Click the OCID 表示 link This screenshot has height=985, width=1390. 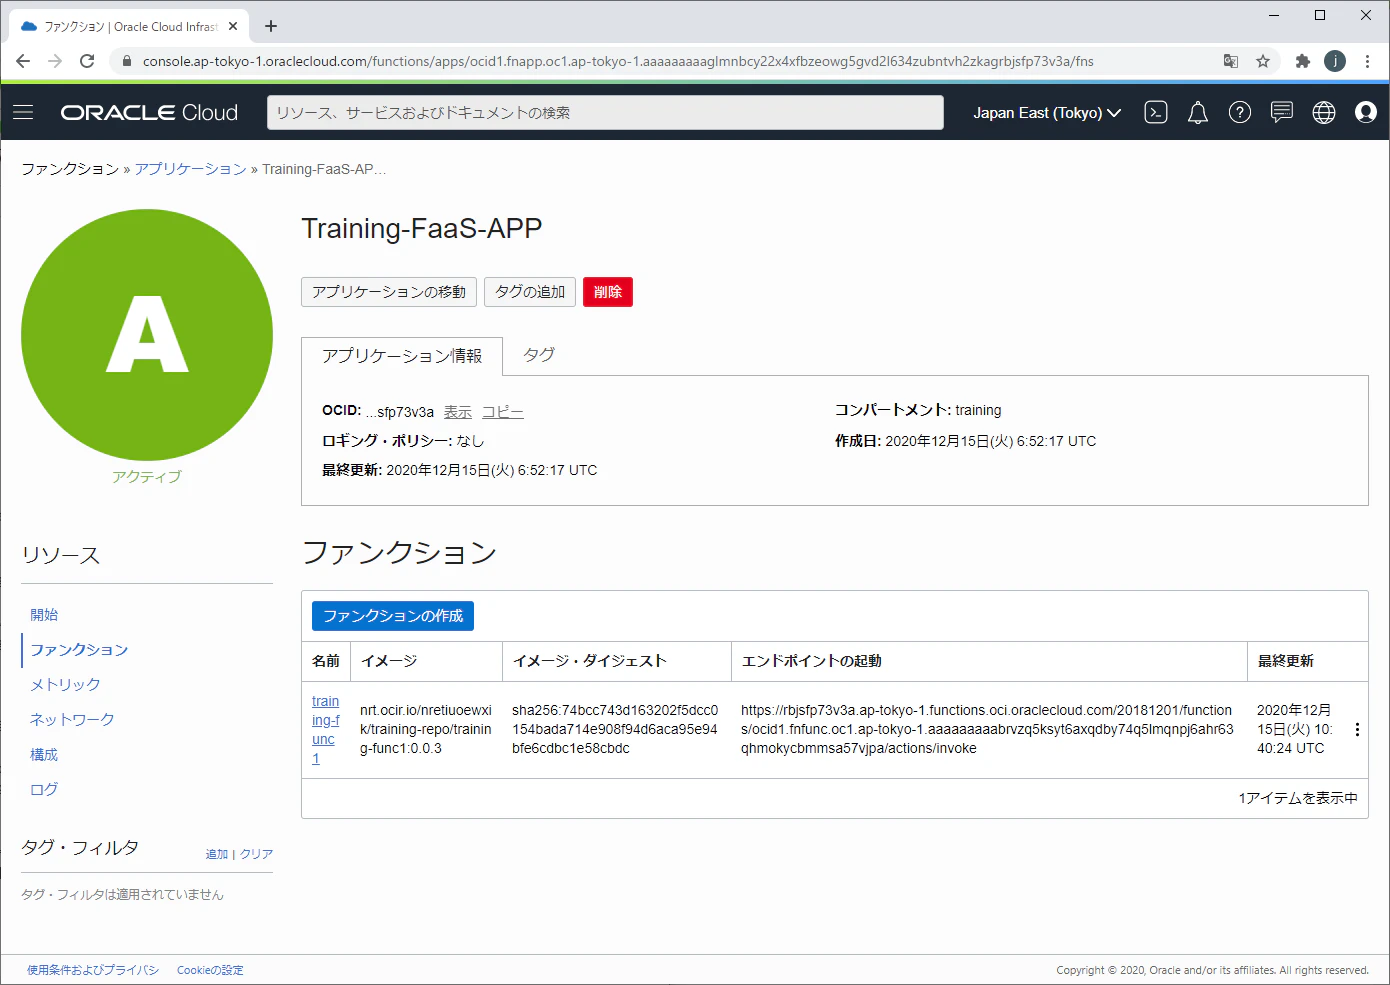coord(458,412)
